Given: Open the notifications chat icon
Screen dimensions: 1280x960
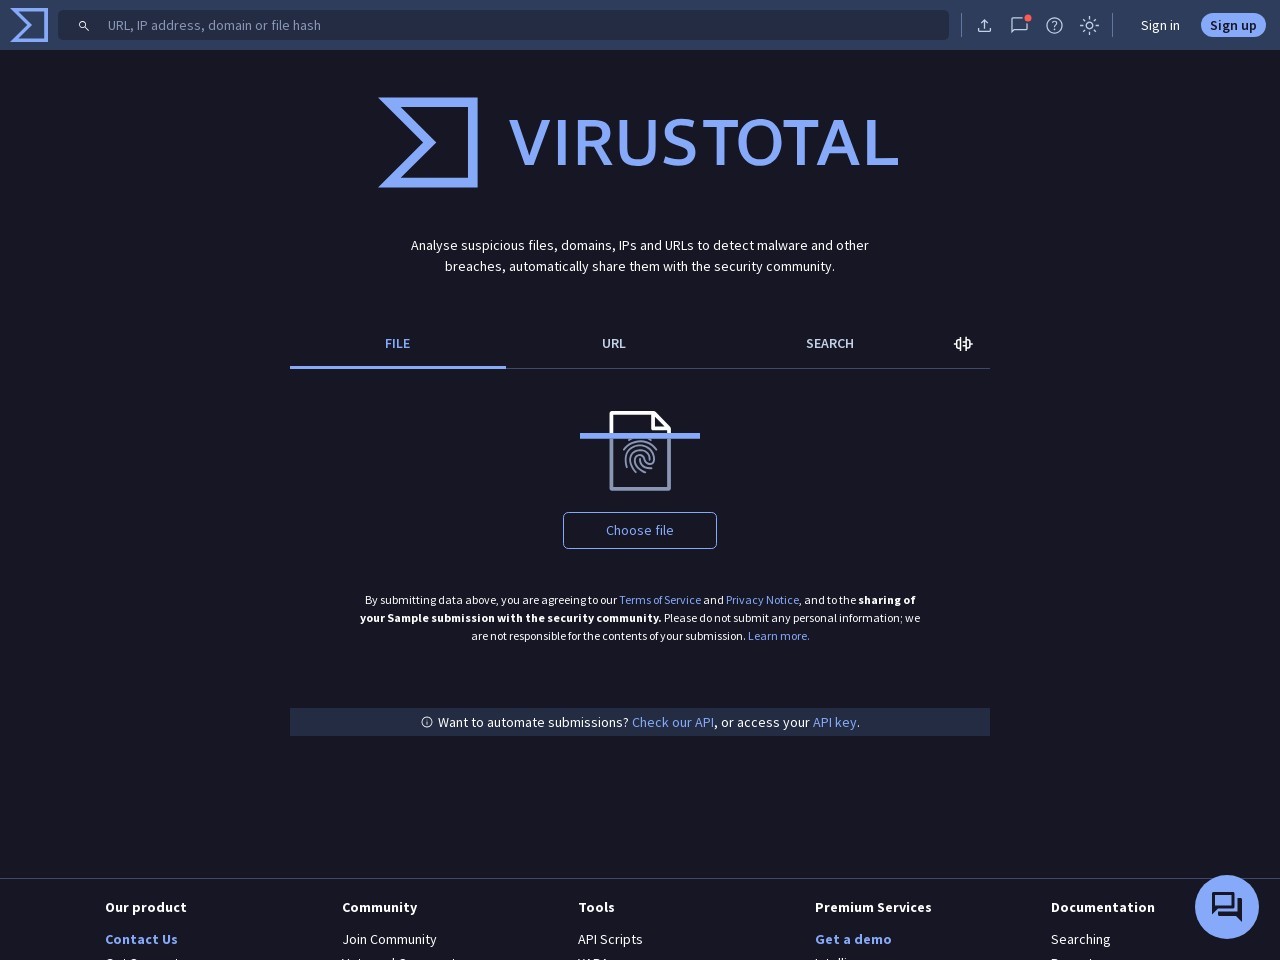Looking at the screenshot, I should click(1019, 25).
